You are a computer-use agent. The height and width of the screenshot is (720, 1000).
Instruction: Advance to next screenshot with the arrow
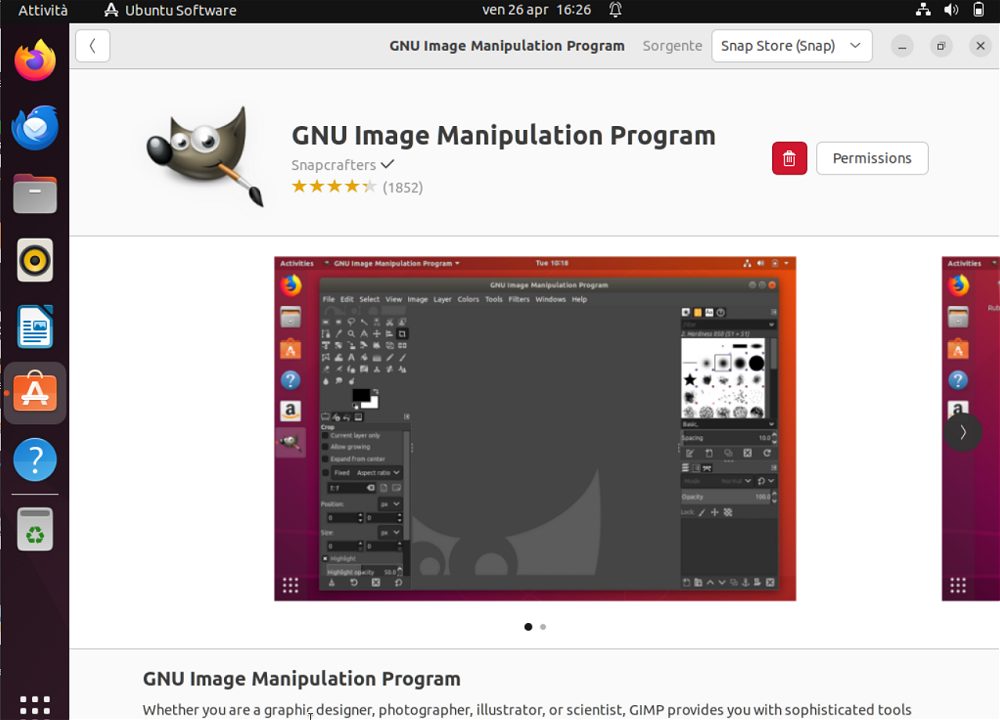[963, 432]
